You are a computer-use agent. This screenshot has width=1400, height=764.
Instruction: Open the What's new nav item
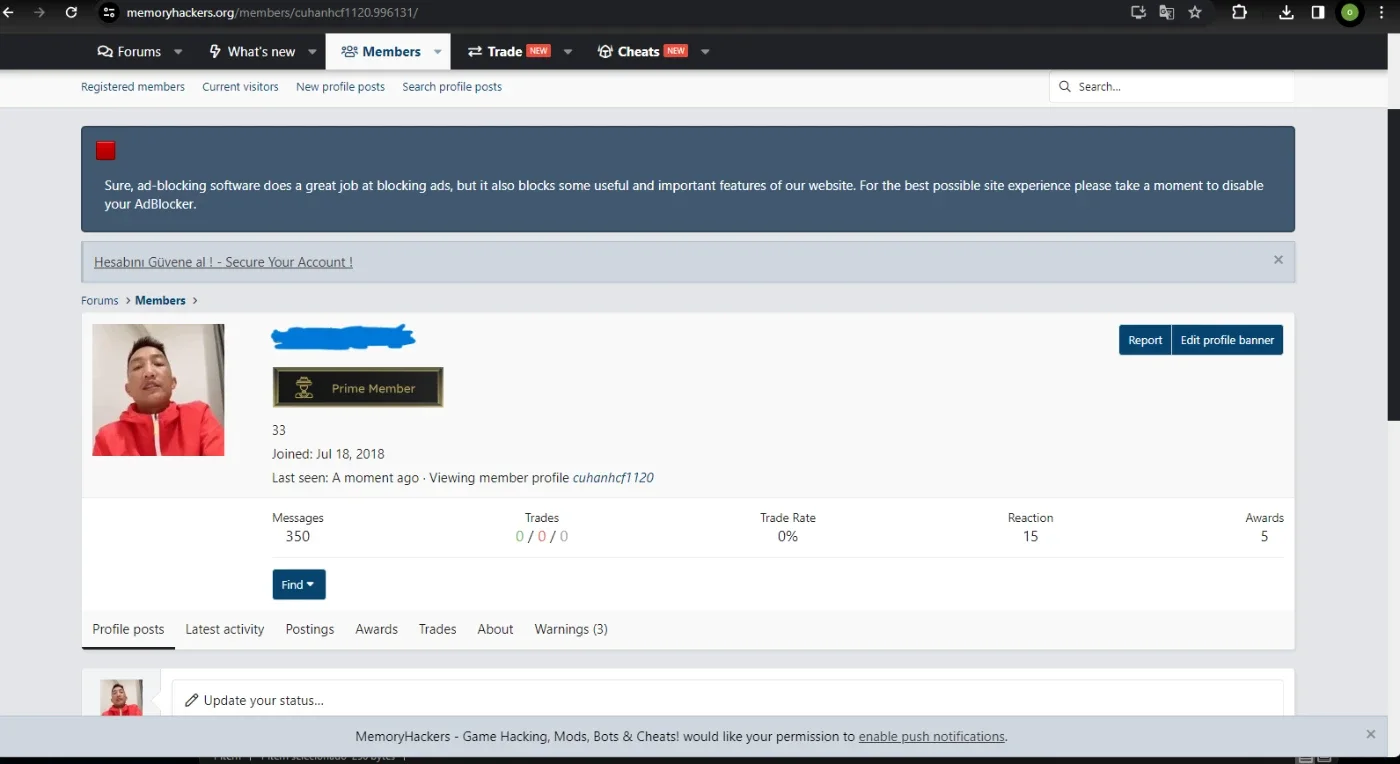point(252,52)
